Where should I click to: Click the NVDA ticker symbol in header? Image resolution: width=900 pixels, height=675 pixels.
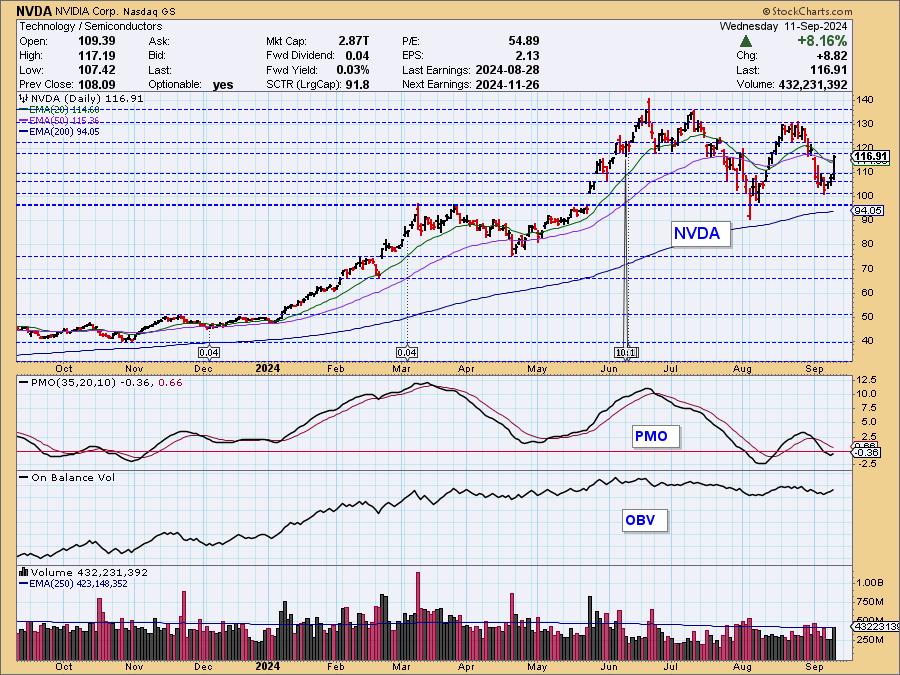pyautogui.click(x=34, y=11)
